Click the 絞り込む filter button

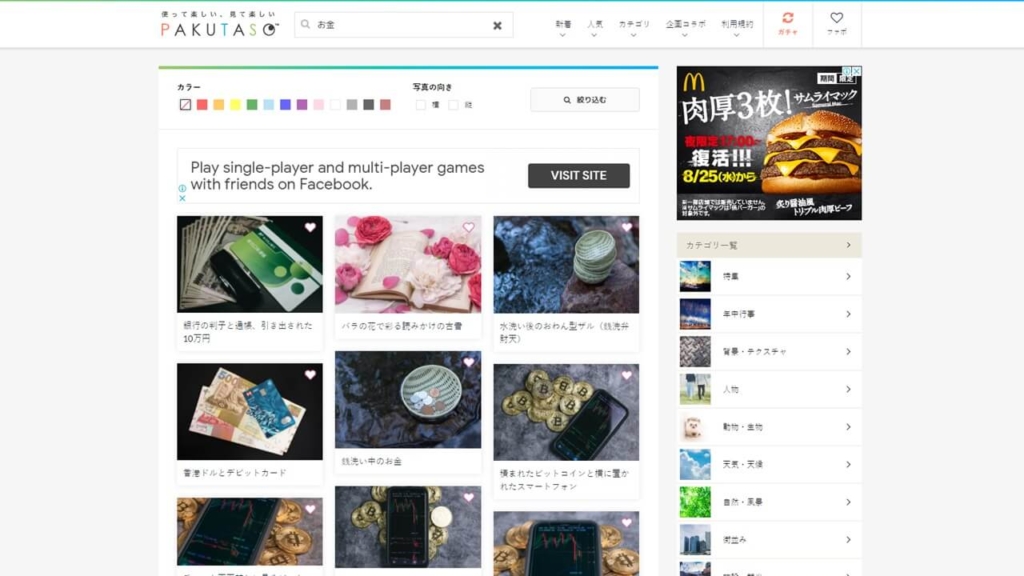(584, 100)
